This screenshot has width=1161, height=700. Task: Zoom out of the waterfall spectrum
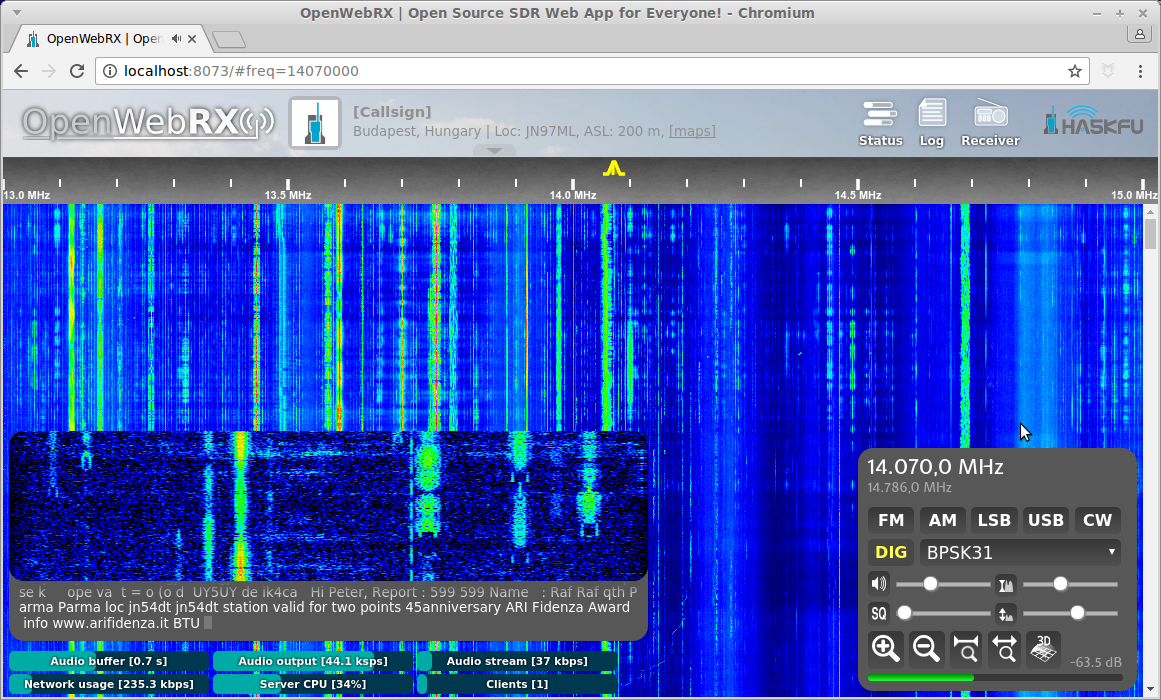(x=925, y=647)
